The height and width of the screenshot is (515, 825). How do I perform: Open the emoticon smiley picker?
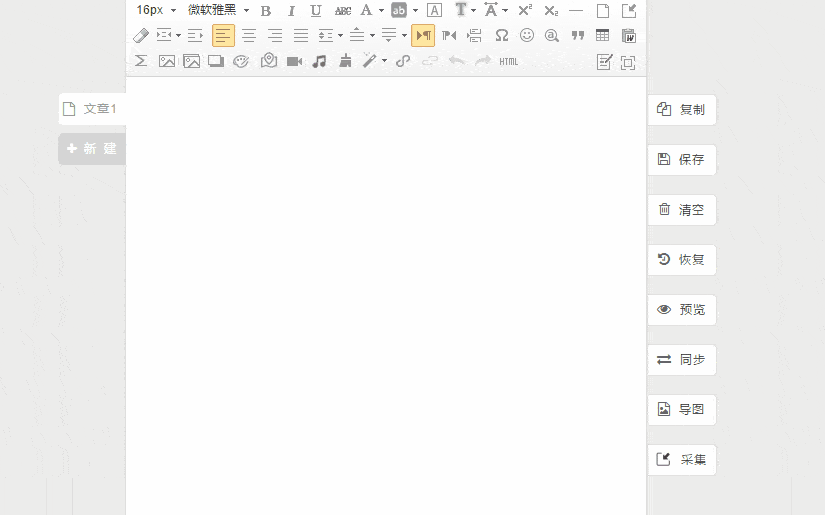pos(527,35)
